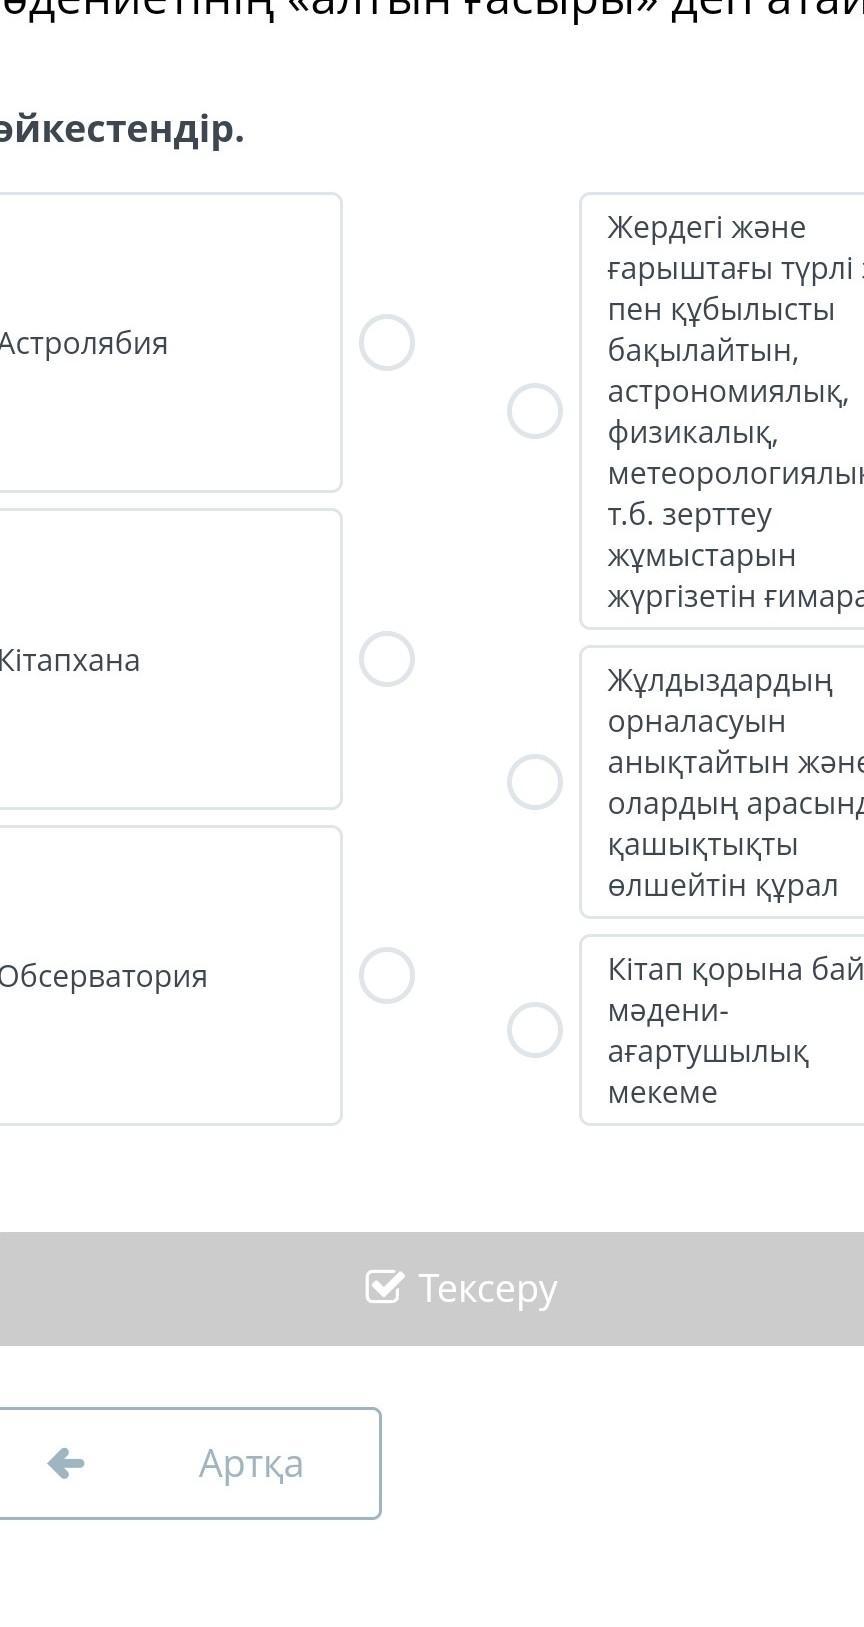Click definition card starting 'Жердегі және'

click(x=730, y=411)
